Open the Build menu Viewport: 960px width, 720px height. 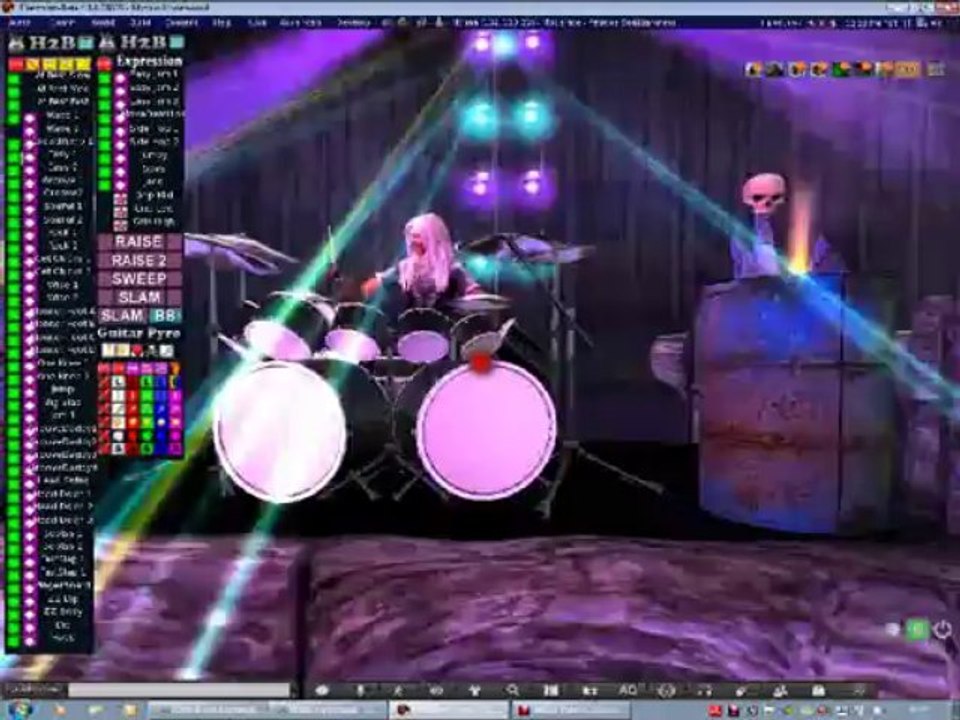click(141, 23)
